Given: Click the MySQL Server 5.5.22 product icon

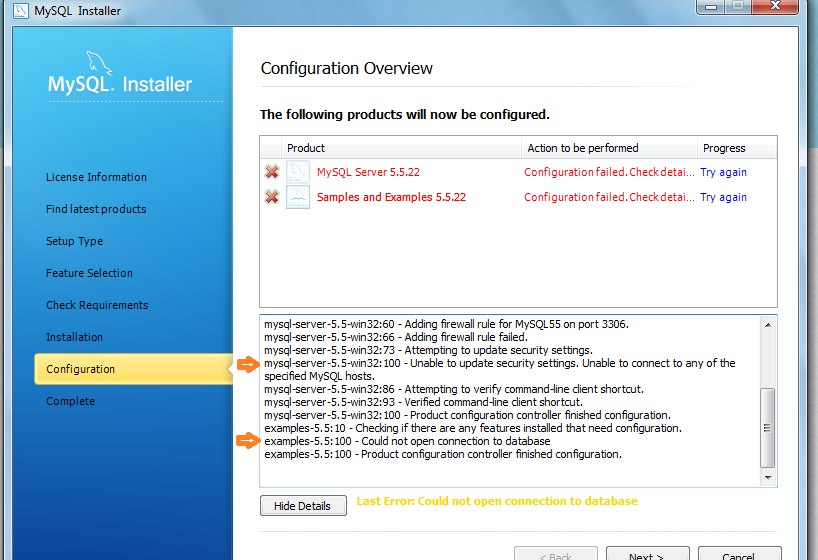Looking at the screenshot, I should 298,172.
